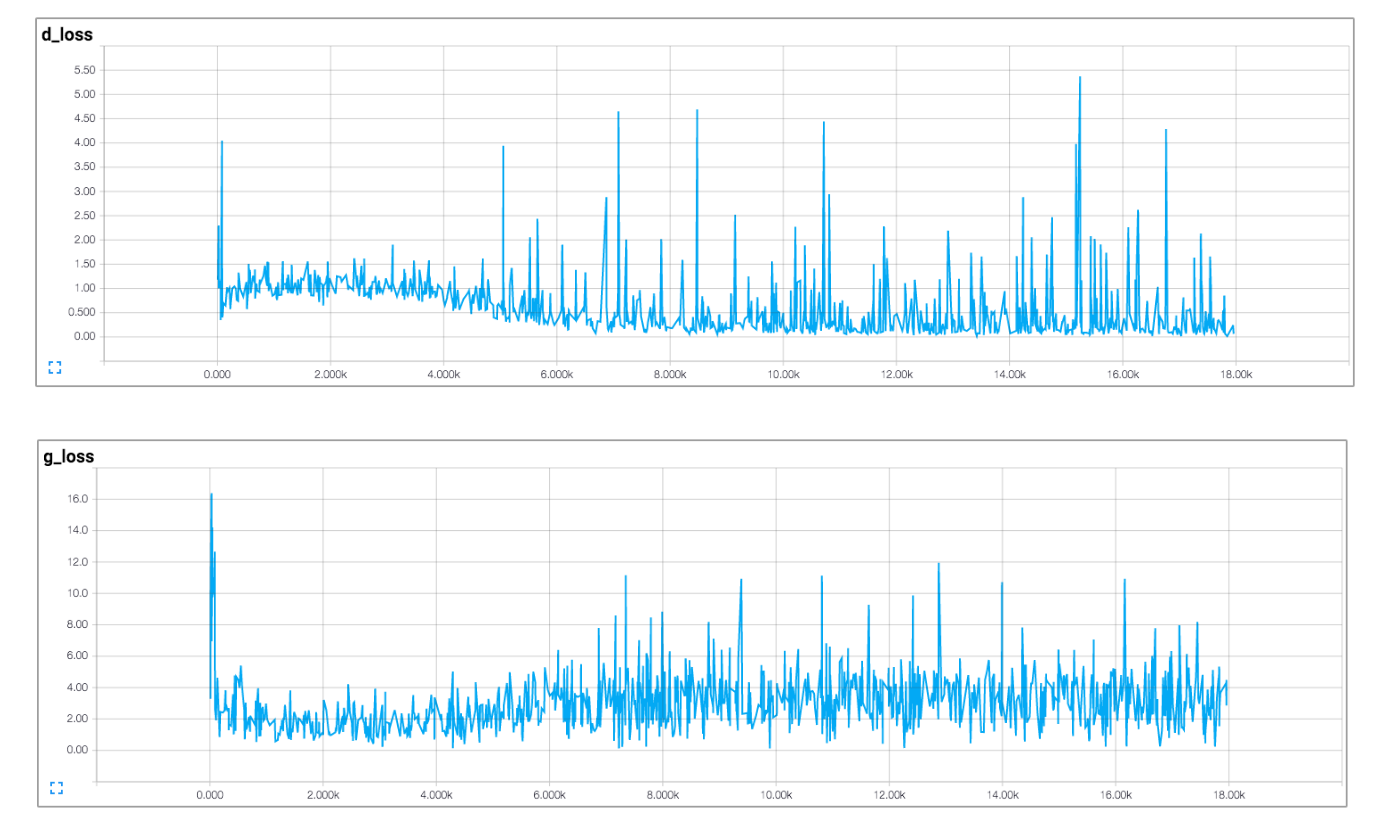Click the d_loss spike near step 8.5k

[x=697, y=111]
